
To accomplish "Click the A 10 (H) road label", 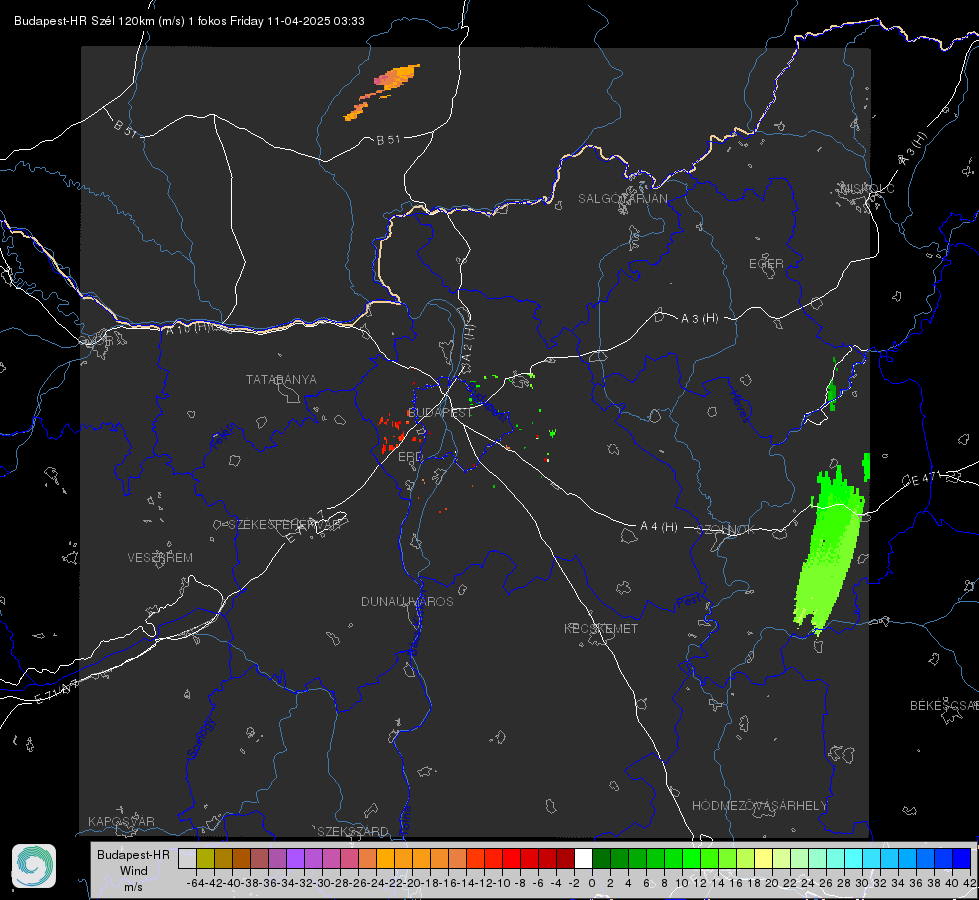I will pyautogui.click(x=187, y=327).
